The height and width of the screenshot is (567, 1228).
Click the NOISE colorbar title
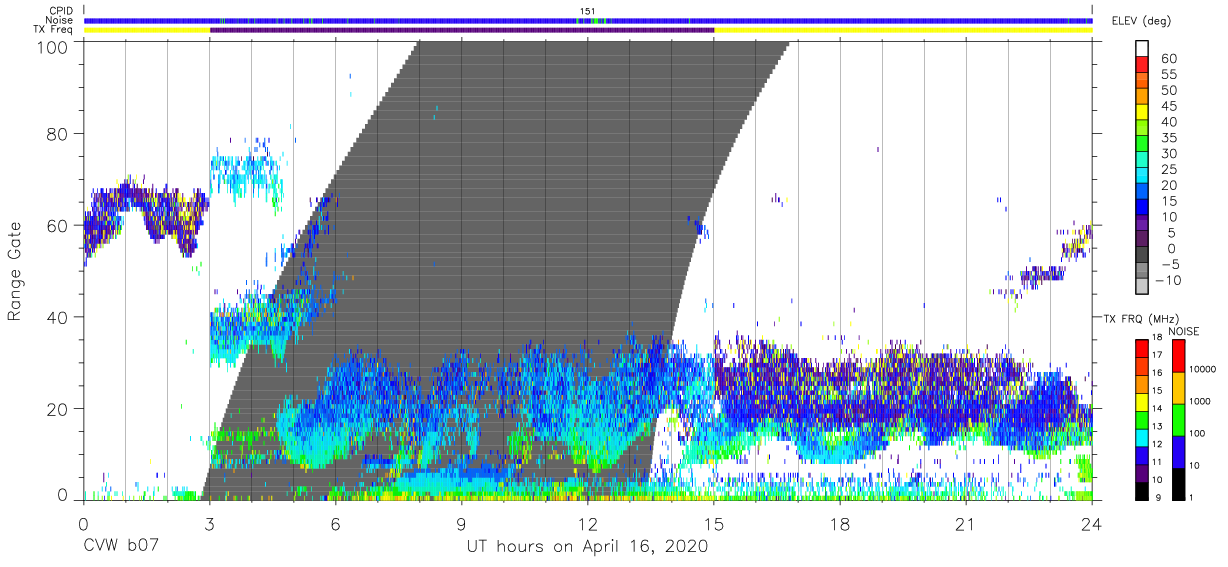1182,331
